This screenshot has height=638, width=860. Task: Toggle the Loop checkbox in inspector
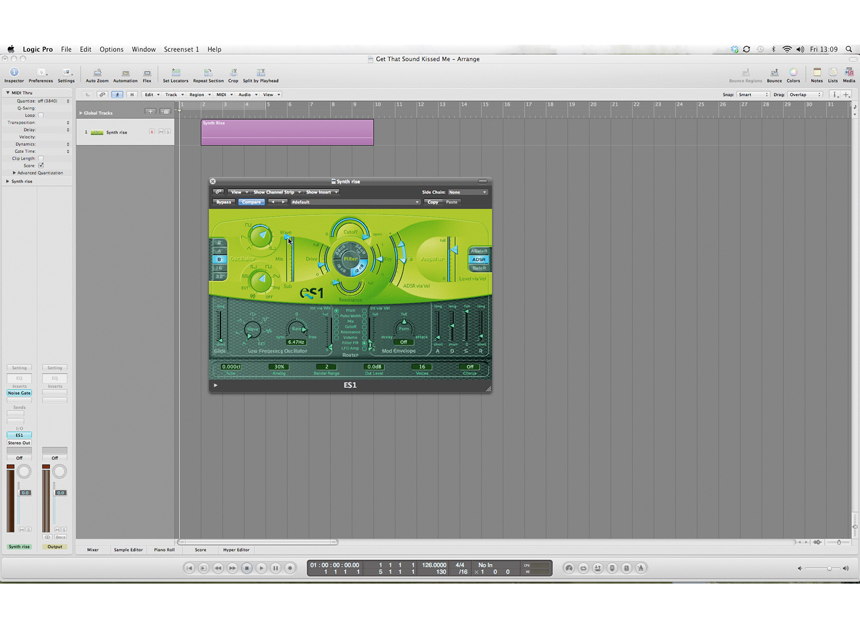pyautogui.click(x=41, y=115)
